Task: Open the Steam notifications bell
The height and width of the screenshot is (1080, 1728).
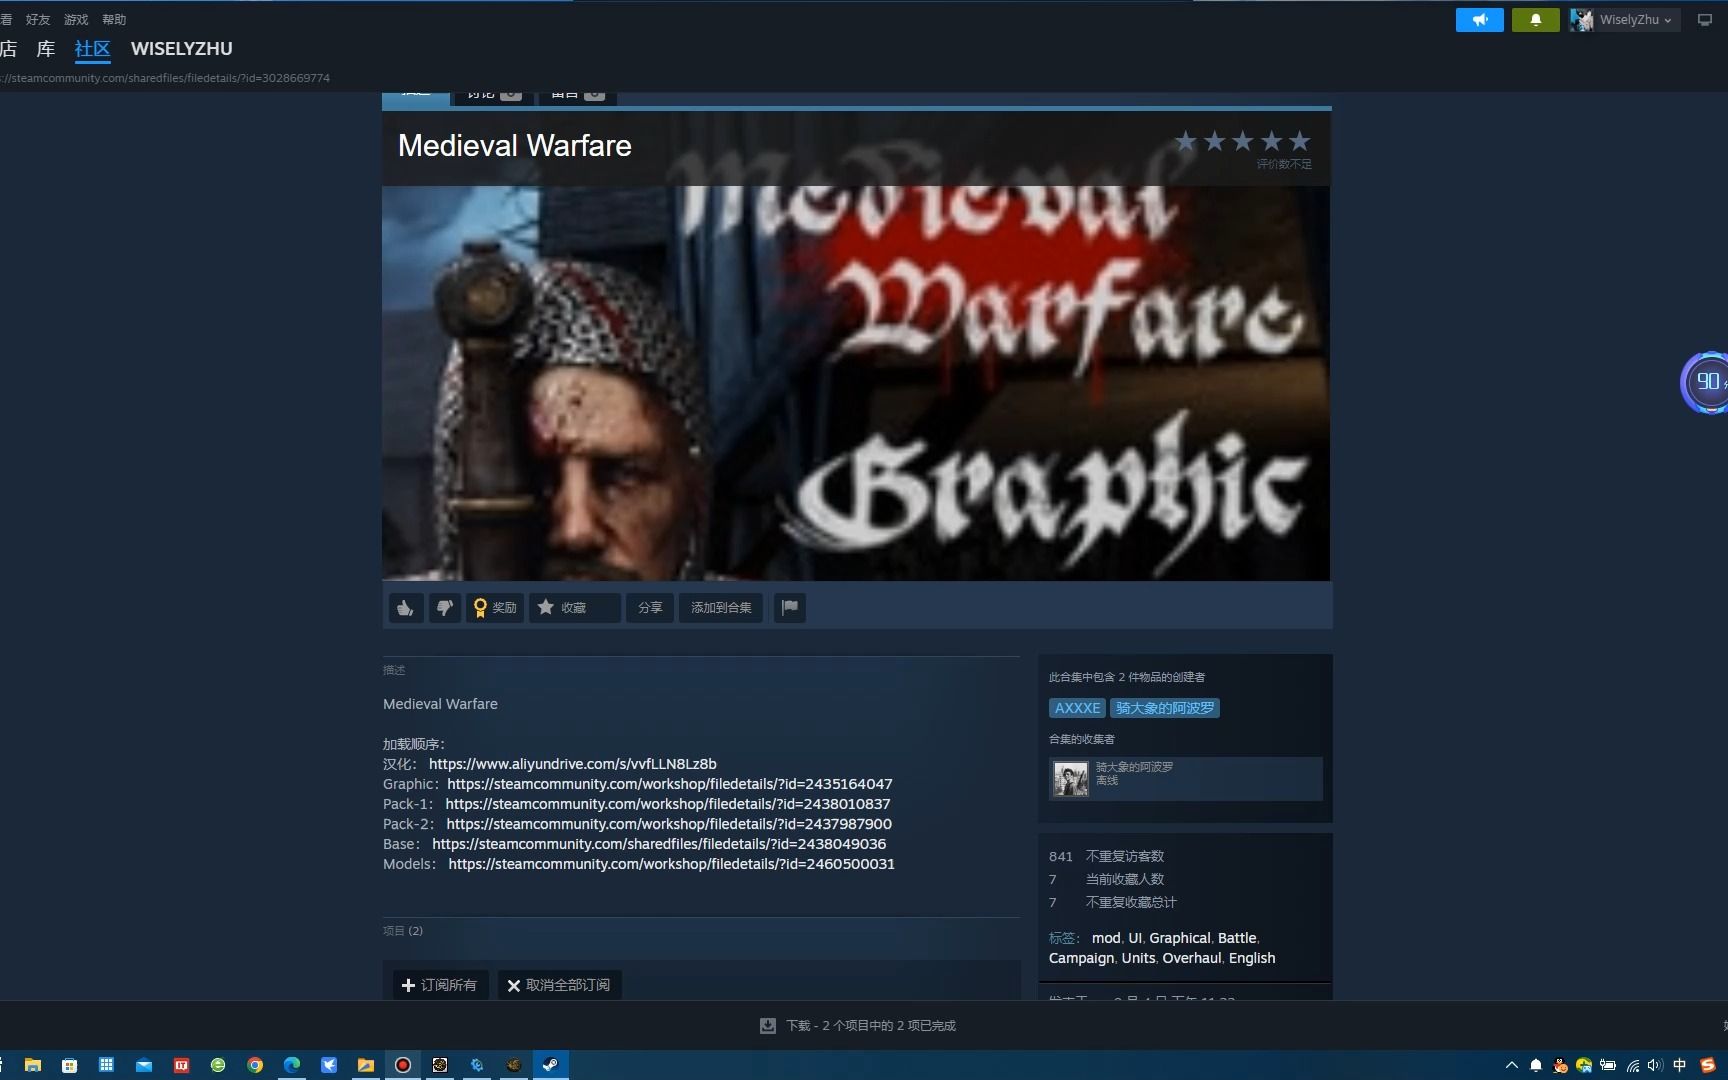Action: [1536, 20]
